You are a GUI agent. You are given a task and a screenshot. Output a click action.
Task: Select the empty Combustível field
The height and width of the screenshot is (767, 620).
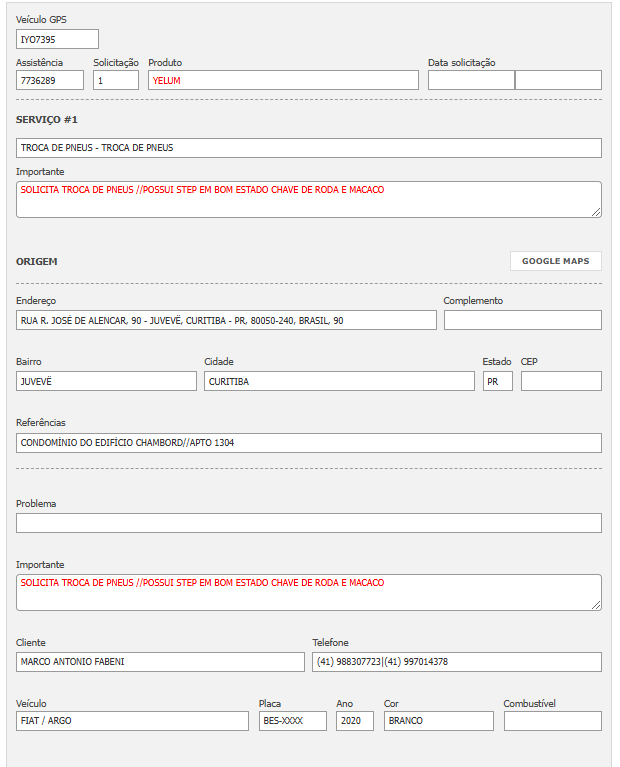pyautogui.click(x=552, y=721)
